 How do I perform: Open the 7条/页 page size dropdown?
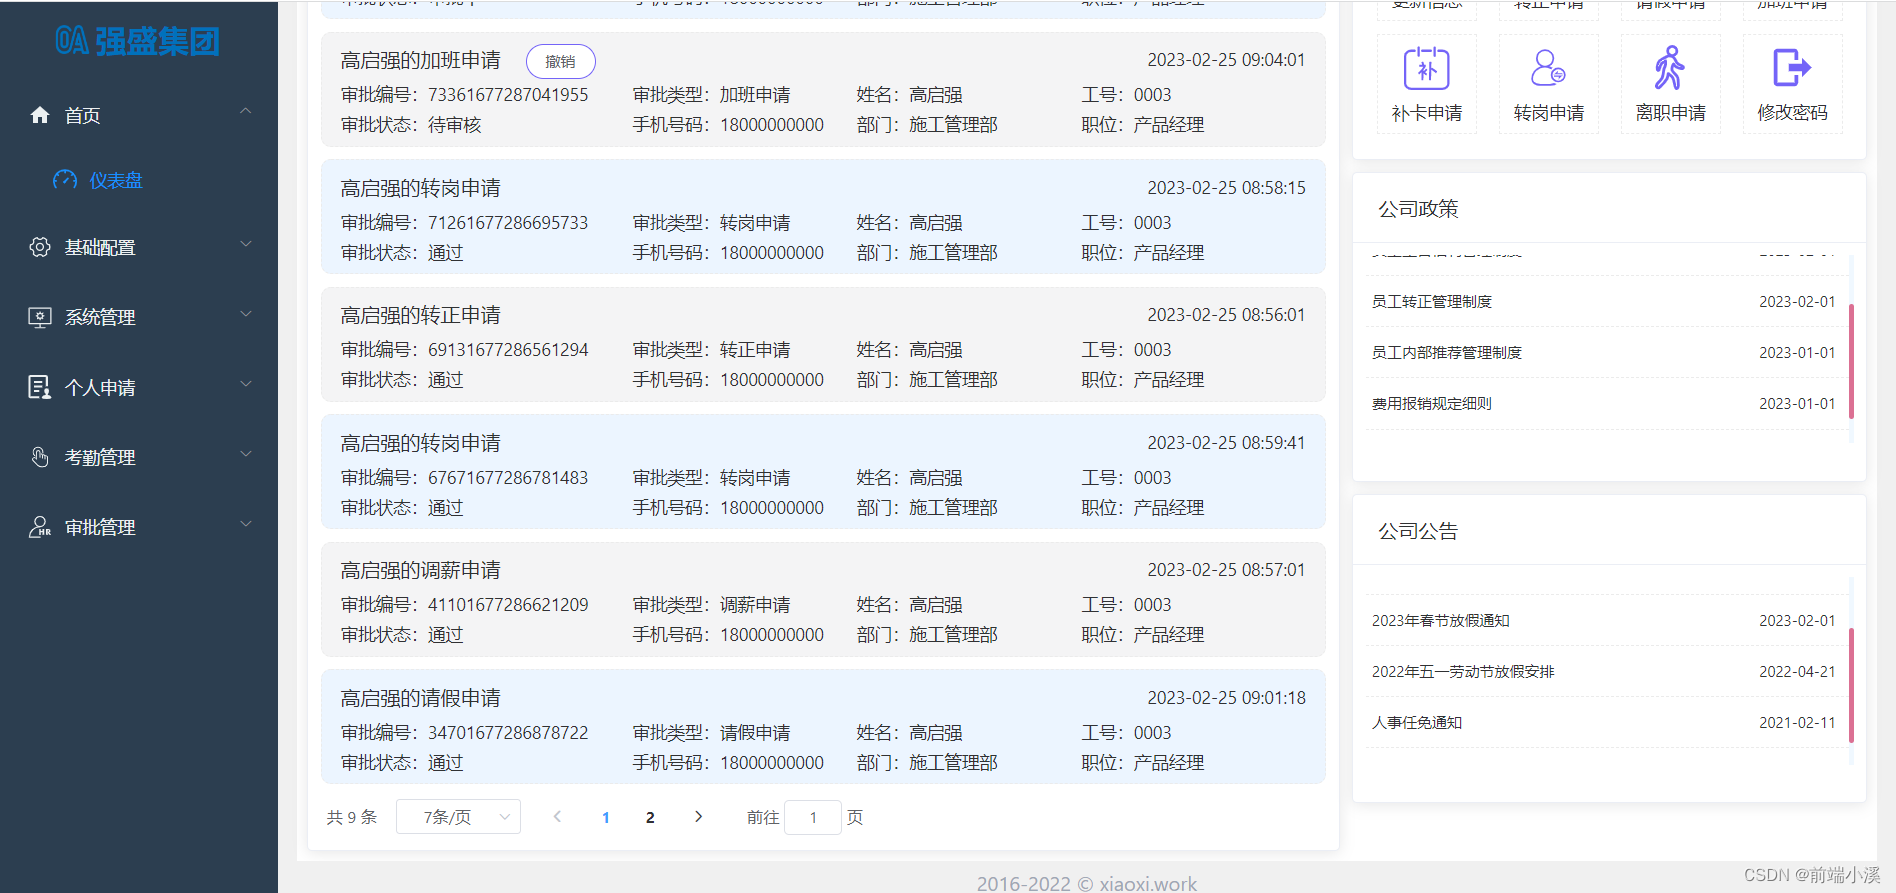[458, 817]
